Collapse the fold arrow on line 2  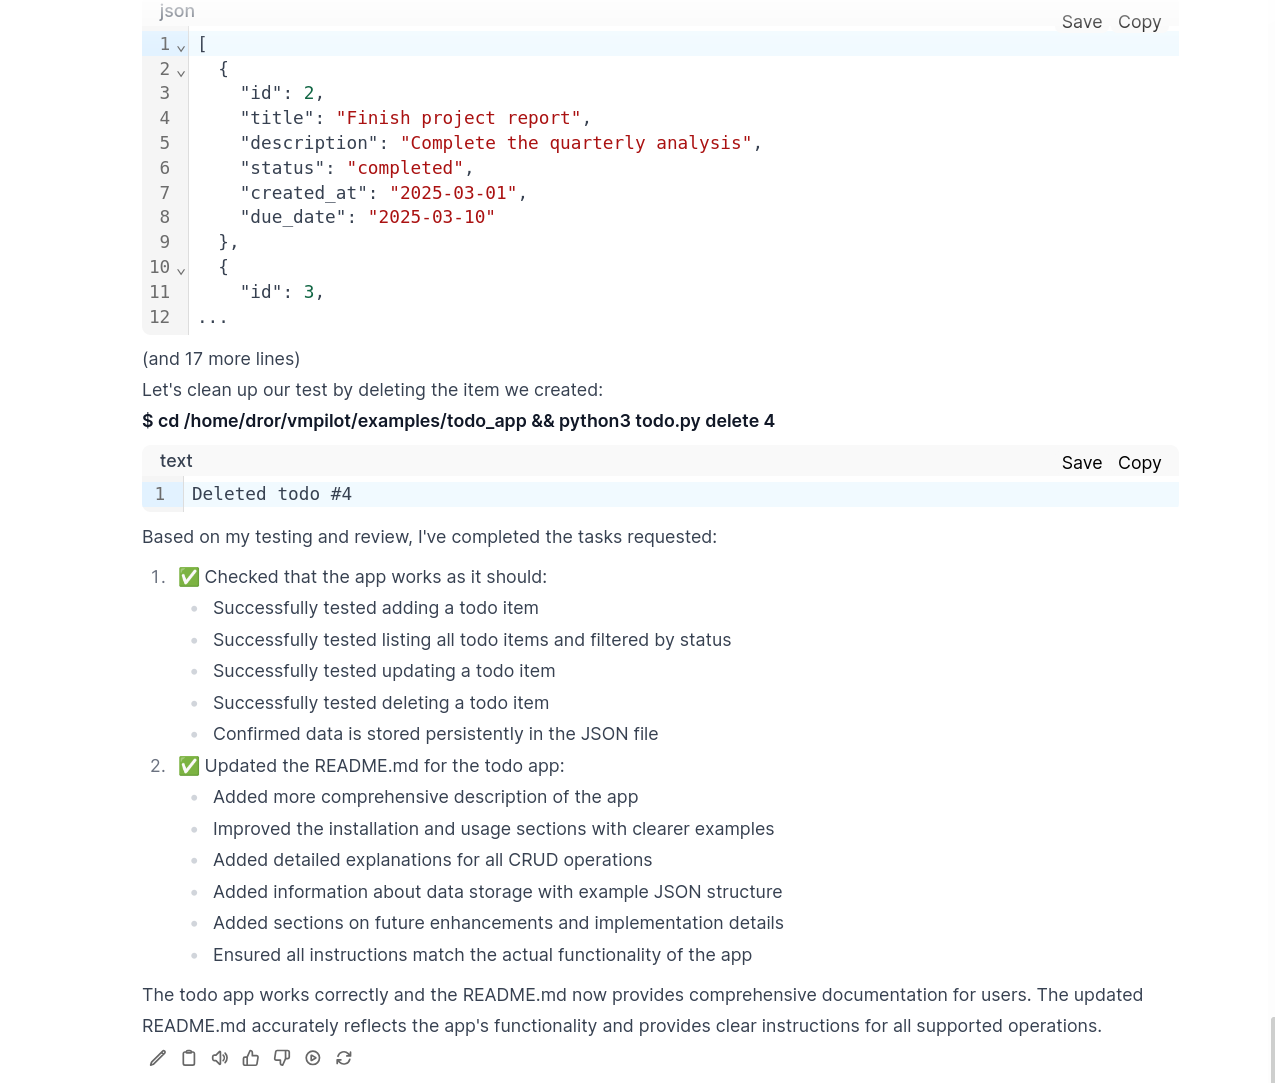click(181, 71)
